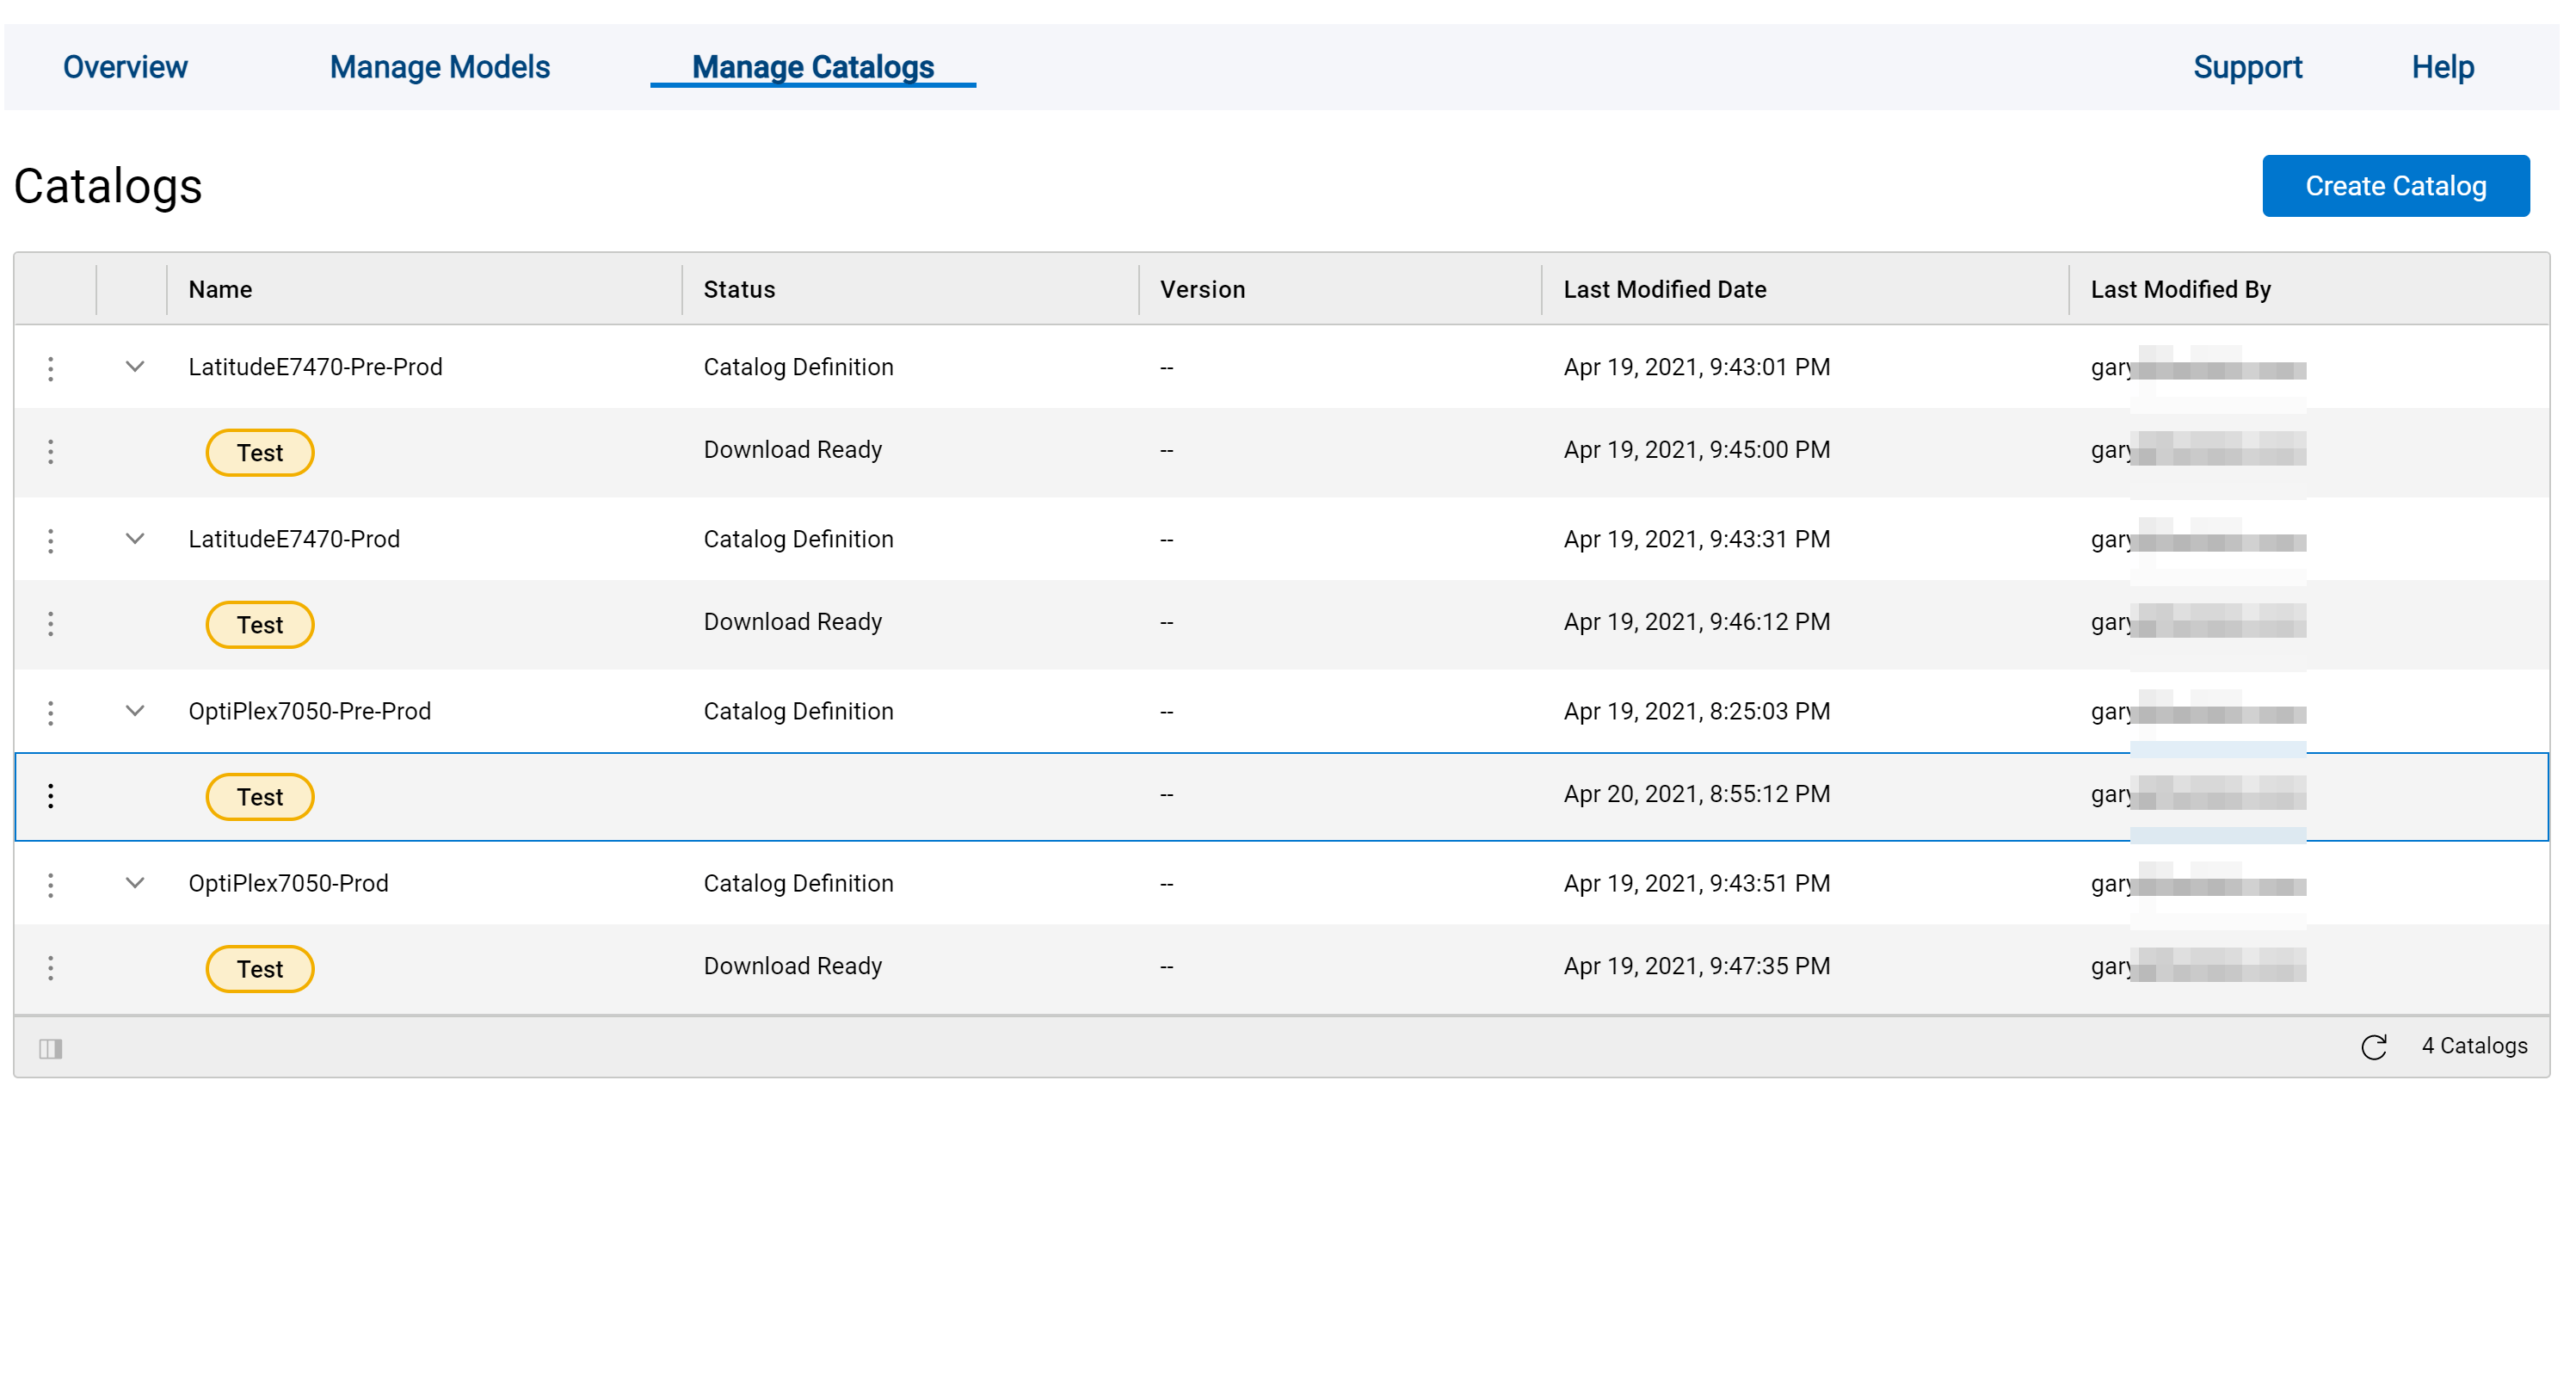Switch to the Manage Models tab
2576x1383 pixels.
[x=440, y=67]
